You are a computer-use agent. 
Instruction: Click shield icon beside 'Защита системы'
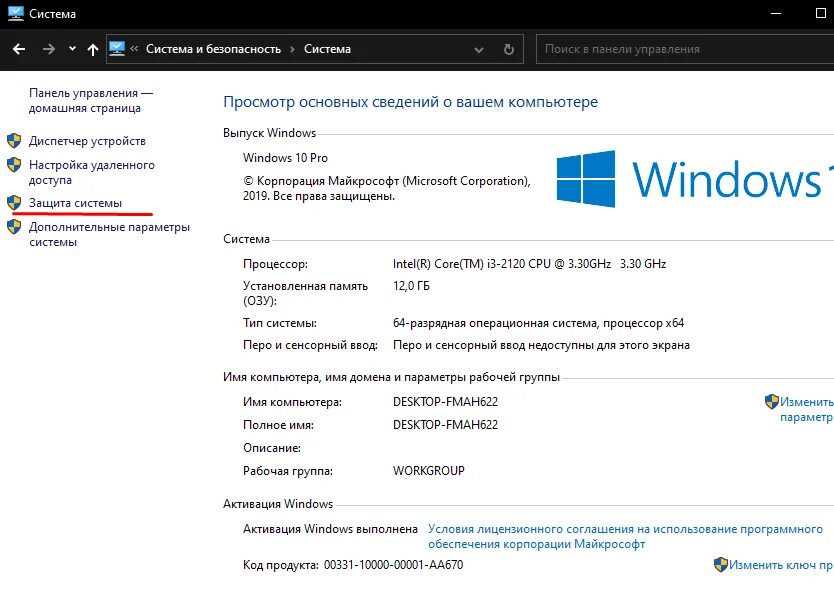(14, 203)
